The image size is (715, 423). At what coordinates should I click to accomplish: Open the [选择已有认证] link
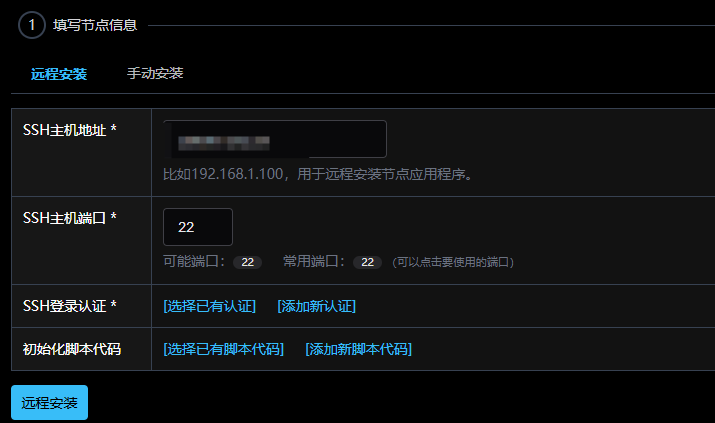pos(210,306)
